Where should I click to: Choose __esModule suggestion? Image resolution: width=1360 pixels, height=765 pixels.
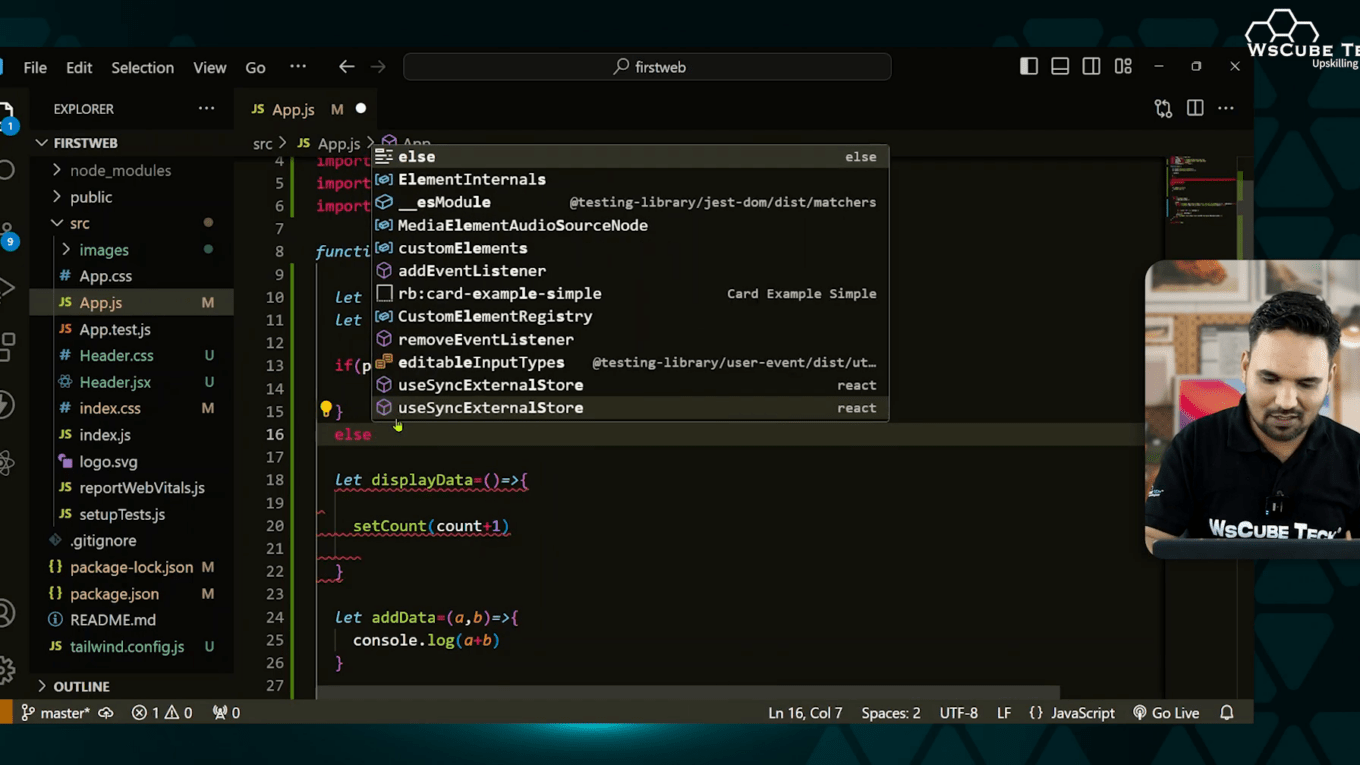click(x=630, y=203)
